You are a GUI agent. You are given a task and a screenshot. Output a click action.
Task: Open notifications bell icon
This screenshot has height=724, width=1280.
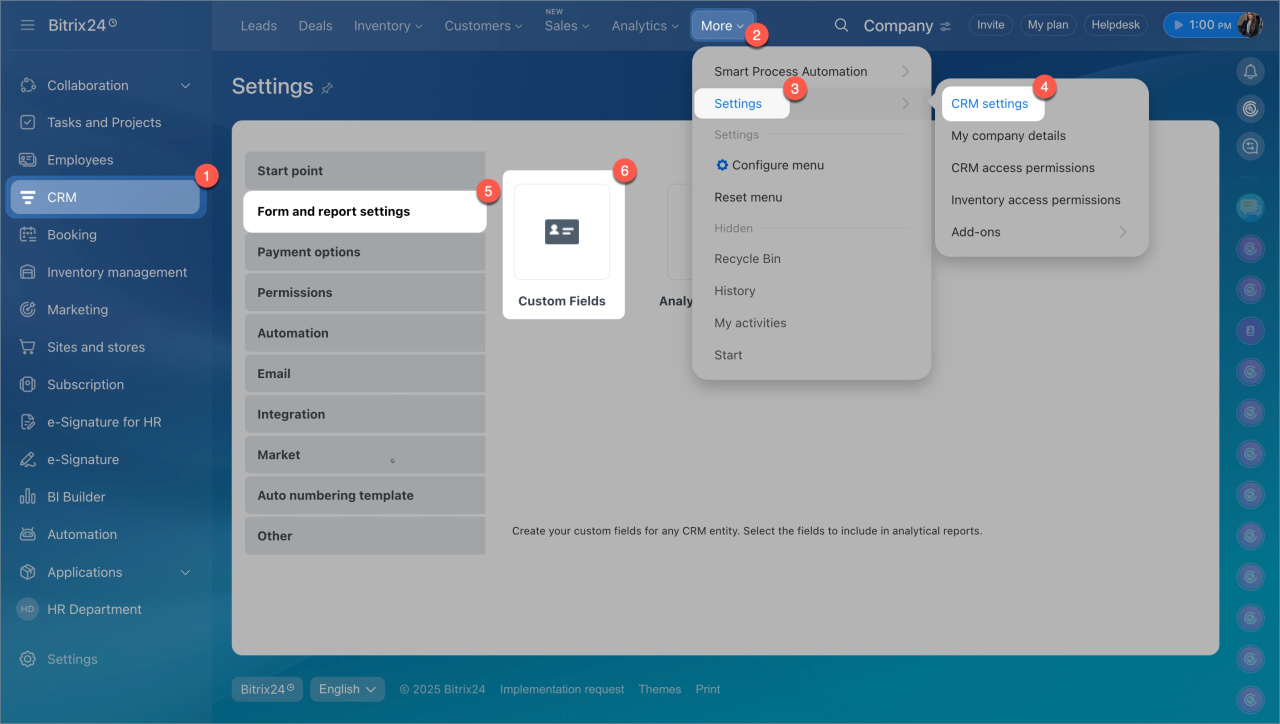[1249, 71]
